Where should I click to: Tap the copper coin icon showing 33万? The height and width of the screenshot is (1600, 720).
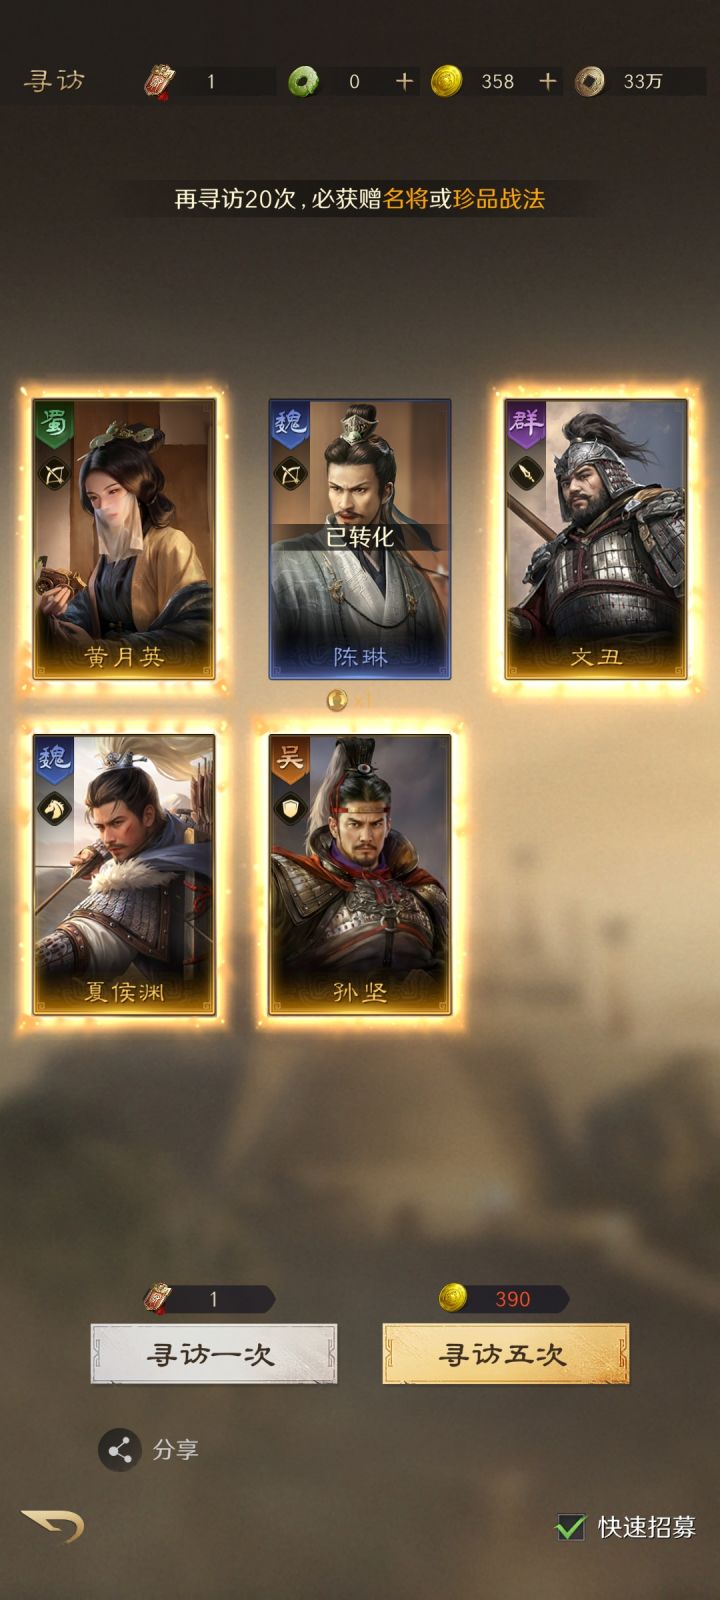coord(590,81)
